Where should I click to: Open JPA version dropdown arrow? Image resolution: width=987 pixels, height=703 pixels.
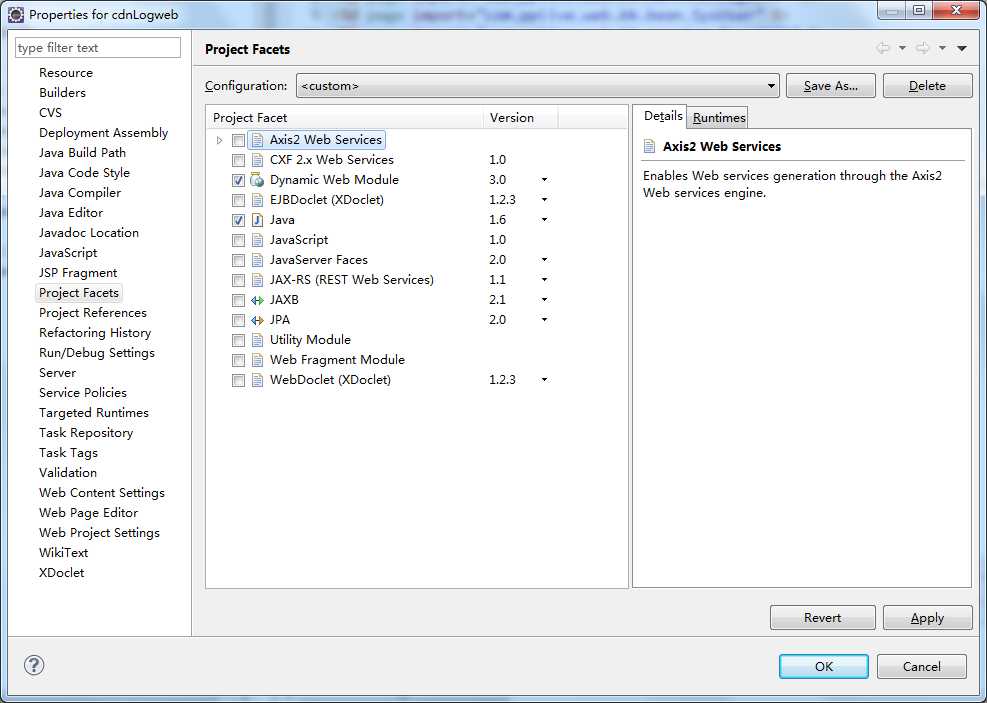544,320
